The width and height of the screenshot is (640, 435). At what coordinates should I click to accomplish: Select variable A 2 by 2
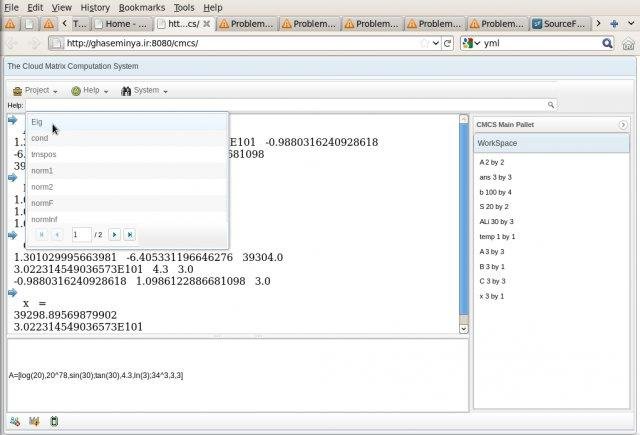(492, 162)
